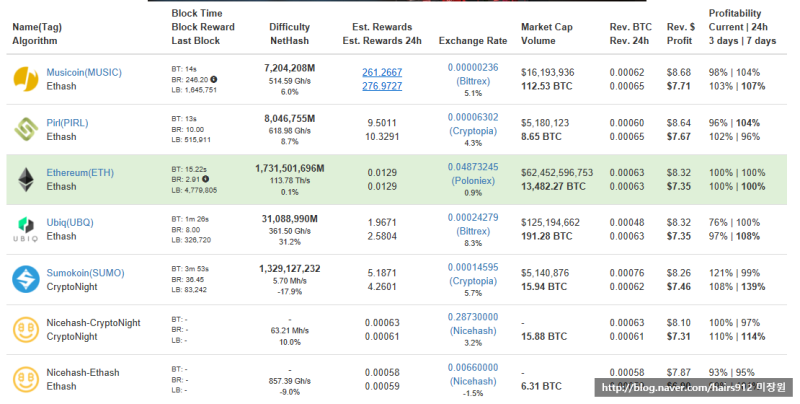The height and width of the screenshot is (404, 800).
Task: Click the info icon next to Ethereum block reward
Action: [x=205, y=179]
